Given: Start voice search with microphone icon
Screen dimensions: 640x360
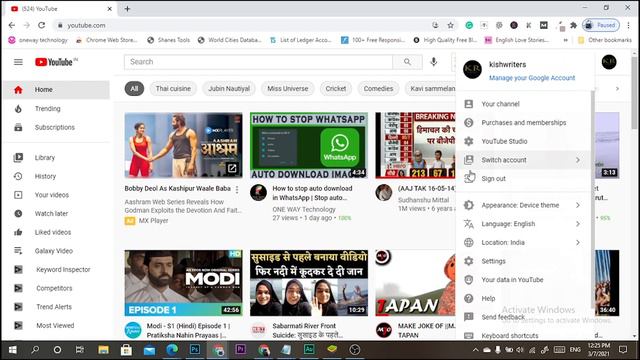Looking at the screenshot, I should pos(433,62).
